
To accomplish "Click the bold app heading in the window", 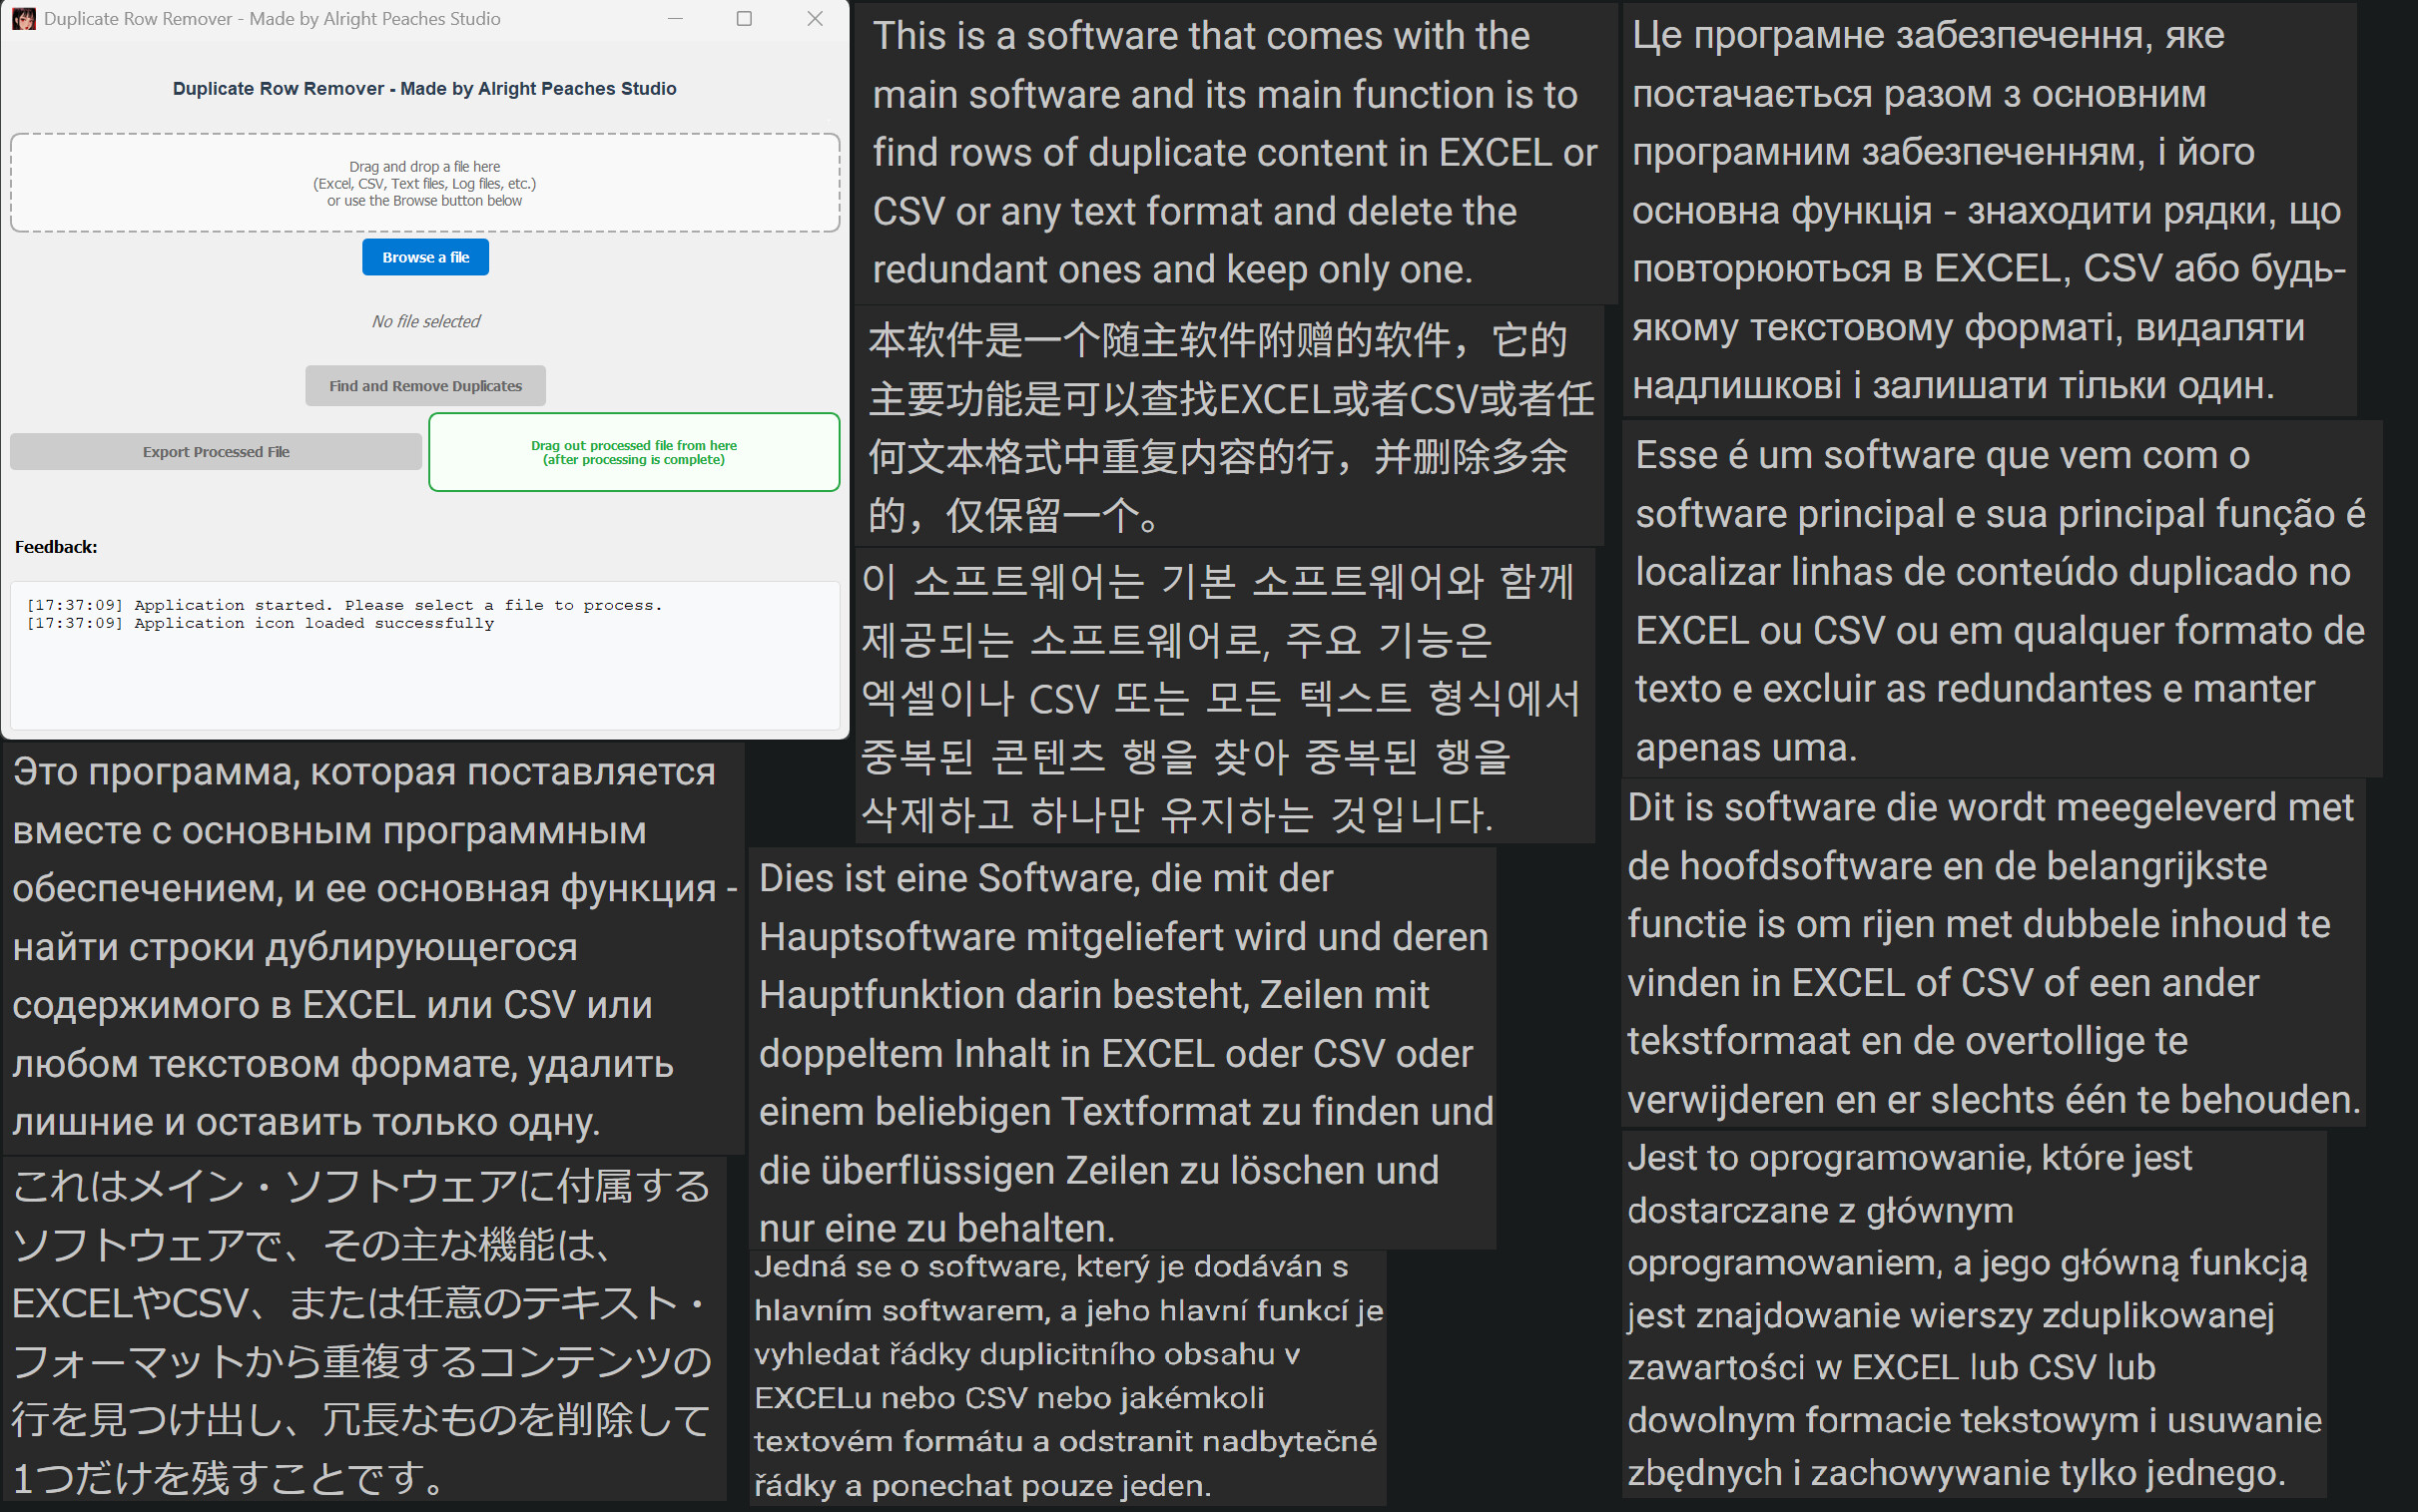I will point(425,89).
